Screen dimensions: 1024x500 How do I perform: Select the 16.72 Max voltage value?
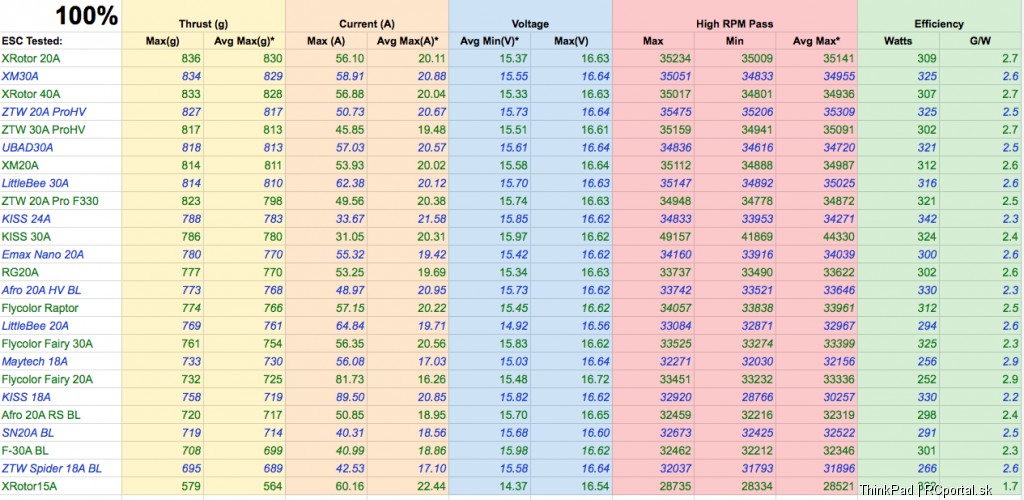[595, 379]
